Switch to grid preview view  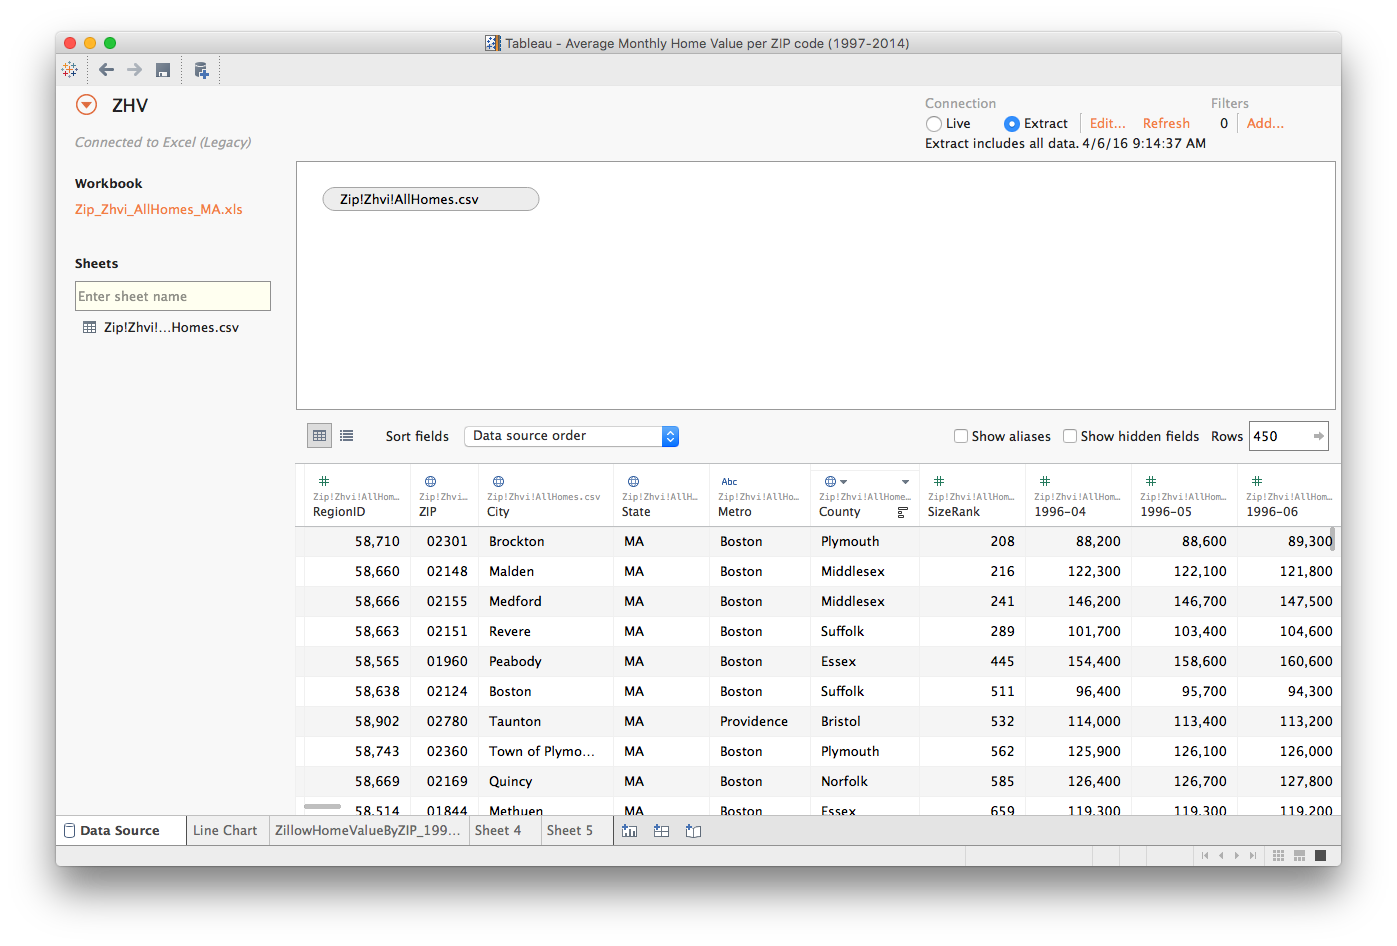tap(319, 436)
